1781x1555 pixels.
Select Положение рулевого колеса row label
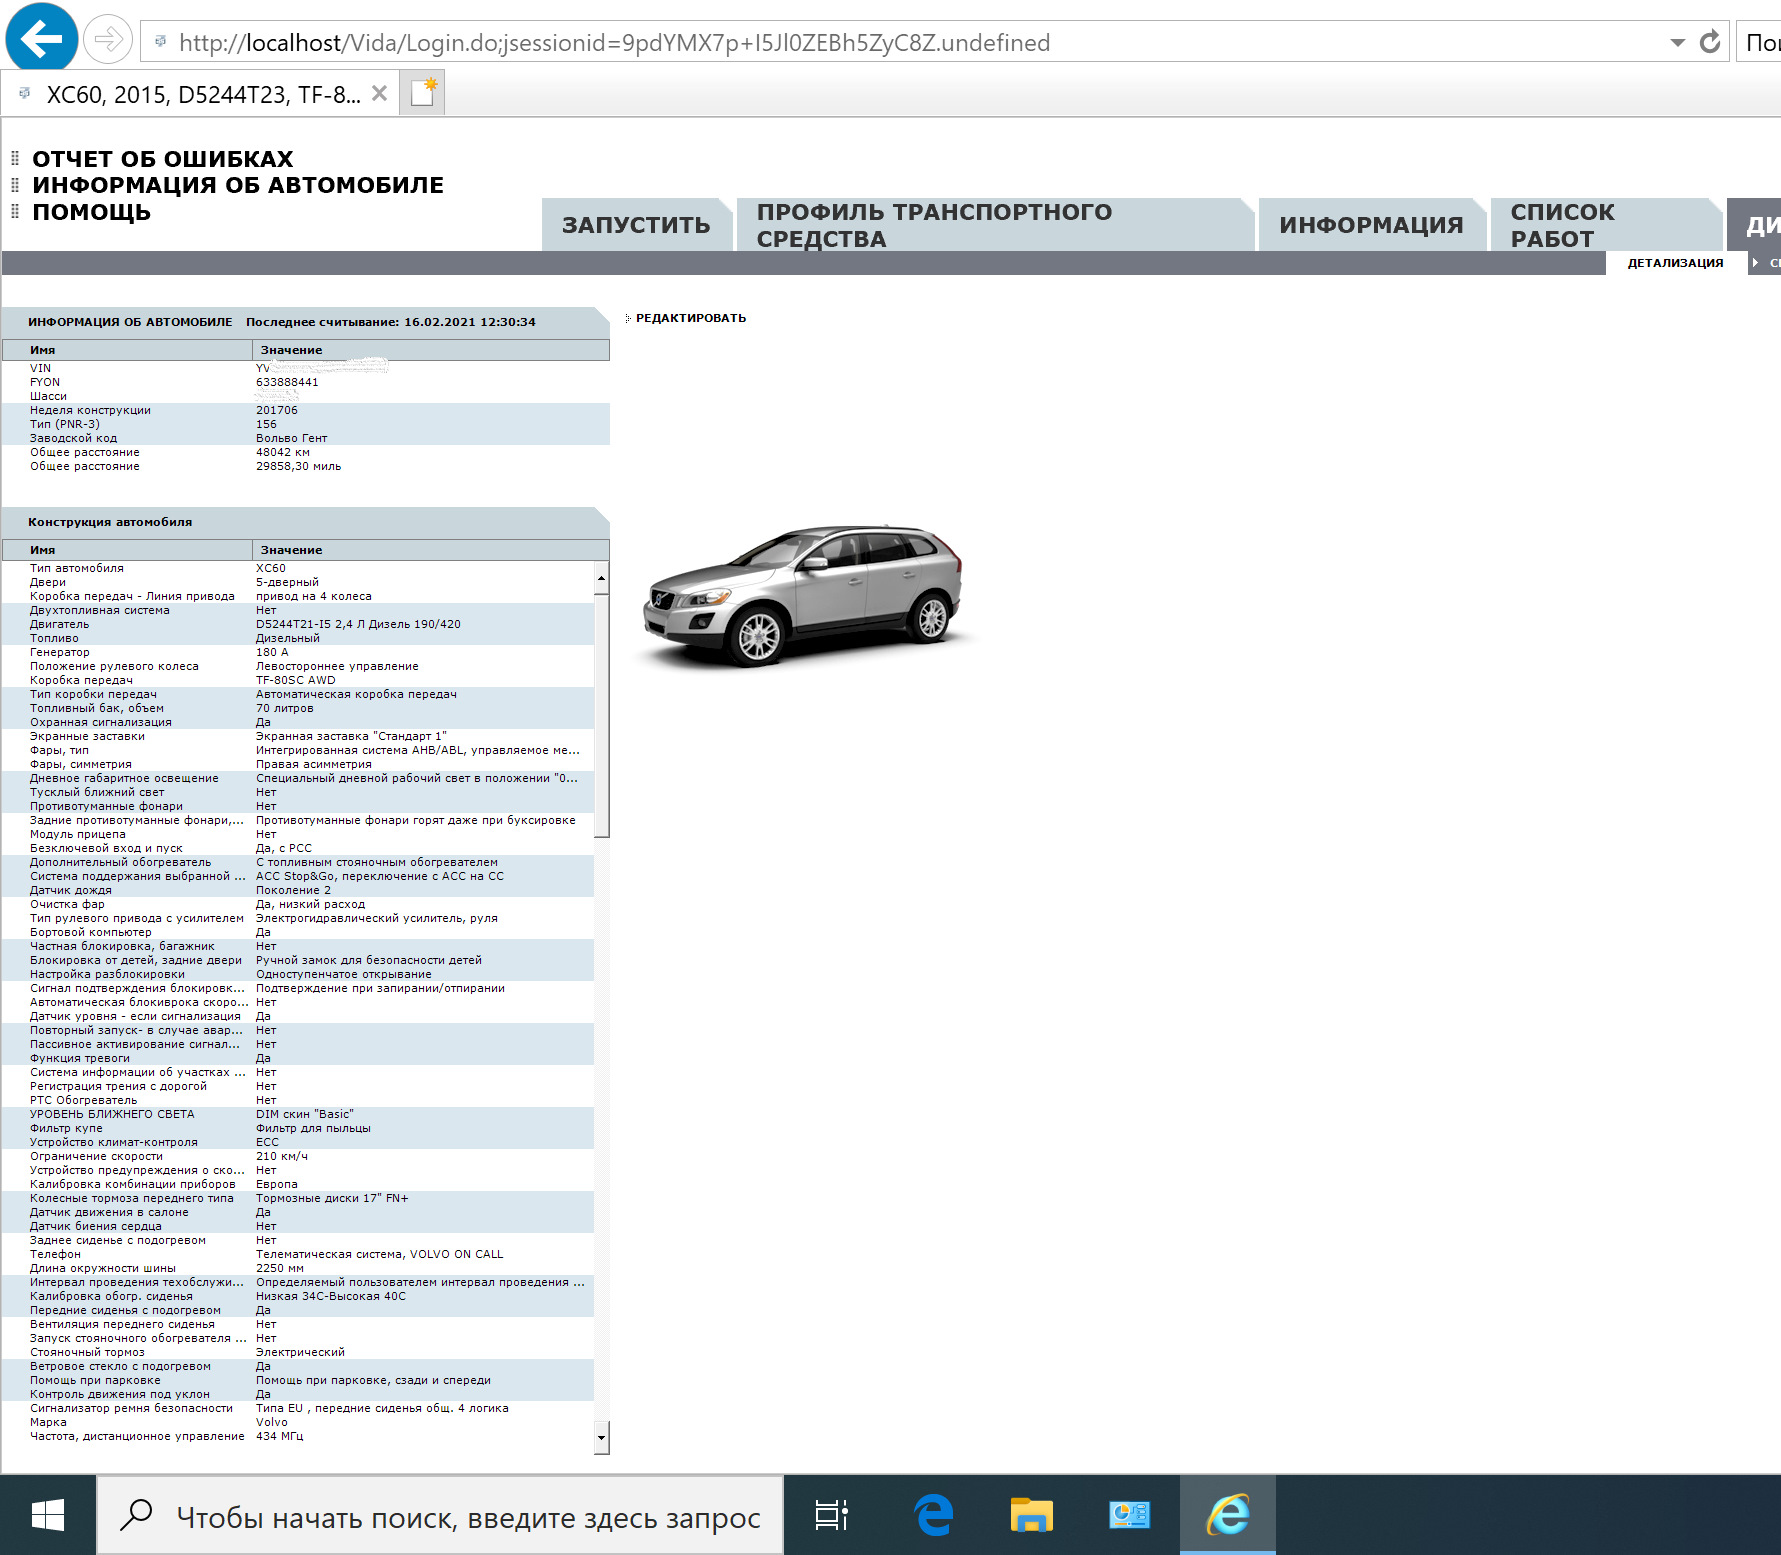(114, 666)
